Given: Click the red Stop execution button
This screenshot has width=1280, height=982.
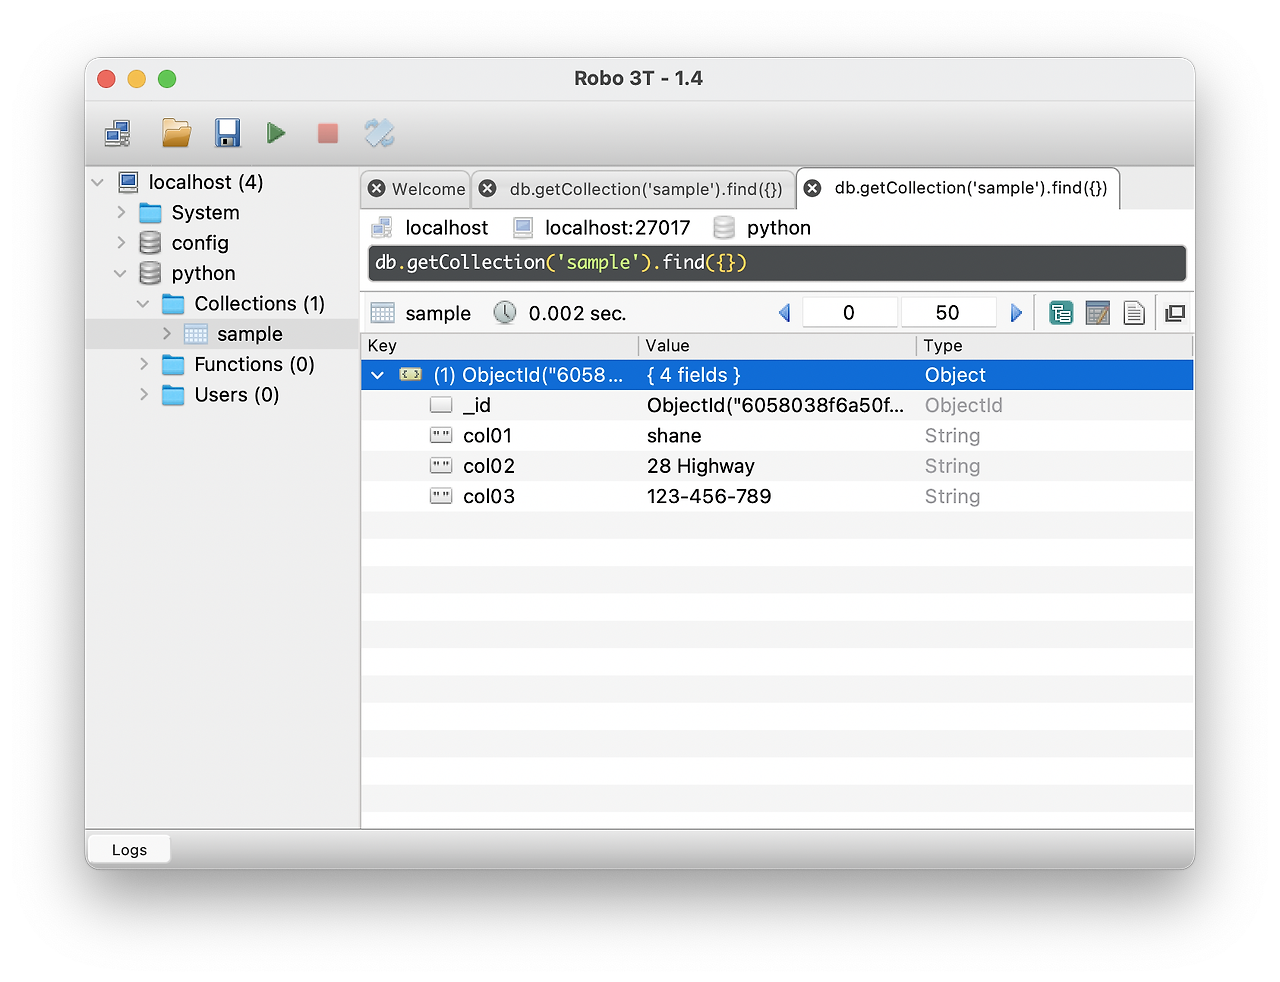Looking at the screenshot, I should pos(328,133).
